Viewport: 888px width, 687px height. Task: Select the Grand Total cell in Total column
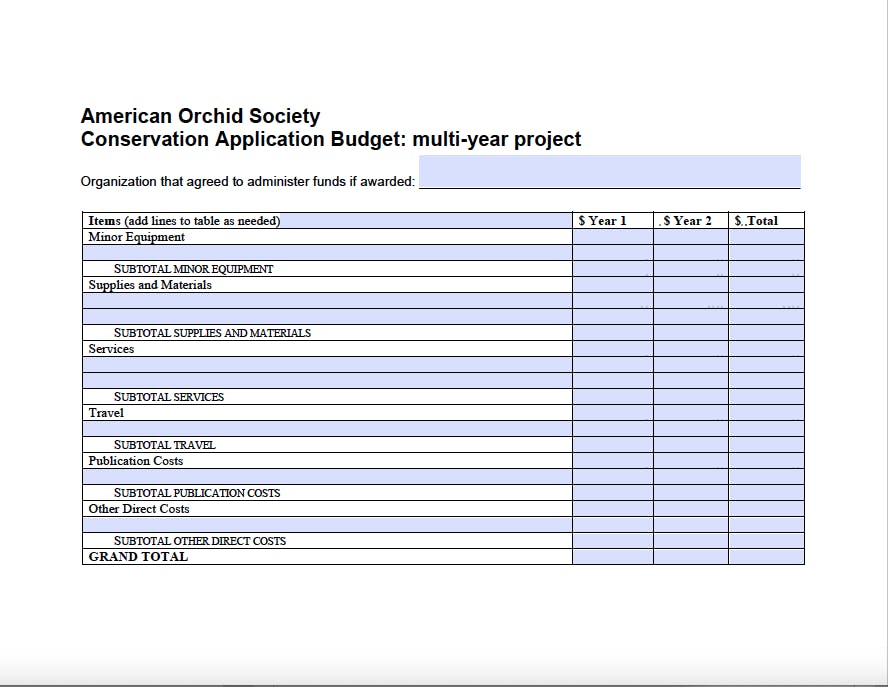(x=767, y=557)
